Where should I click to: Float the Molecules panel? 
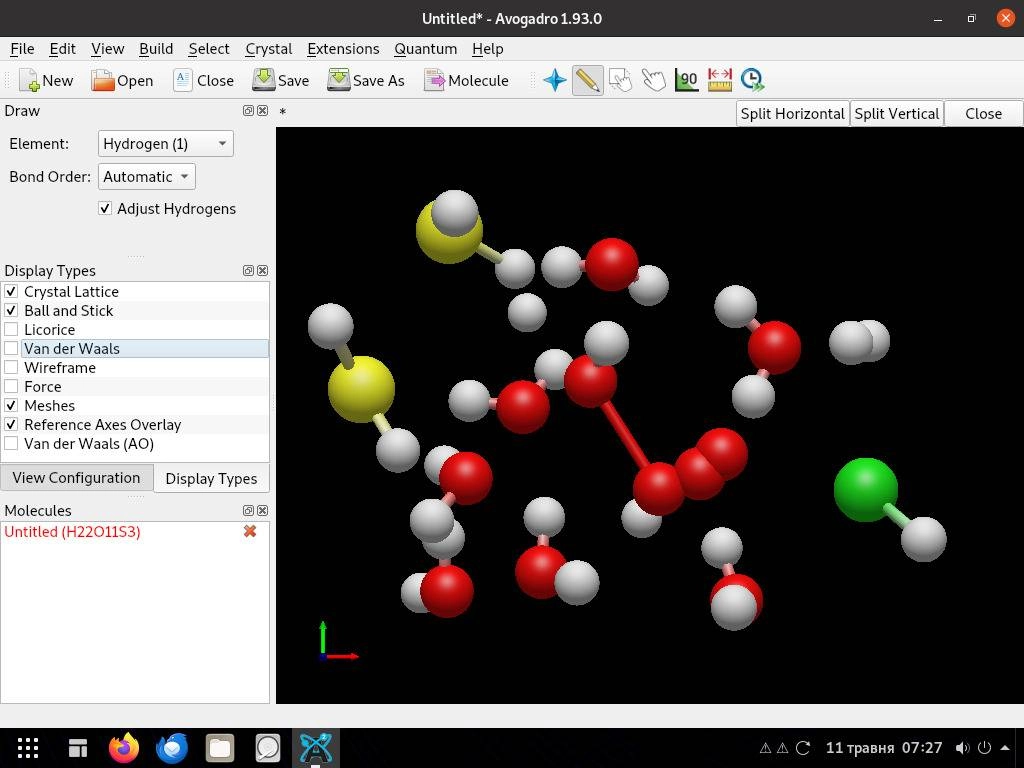point(248,510)
